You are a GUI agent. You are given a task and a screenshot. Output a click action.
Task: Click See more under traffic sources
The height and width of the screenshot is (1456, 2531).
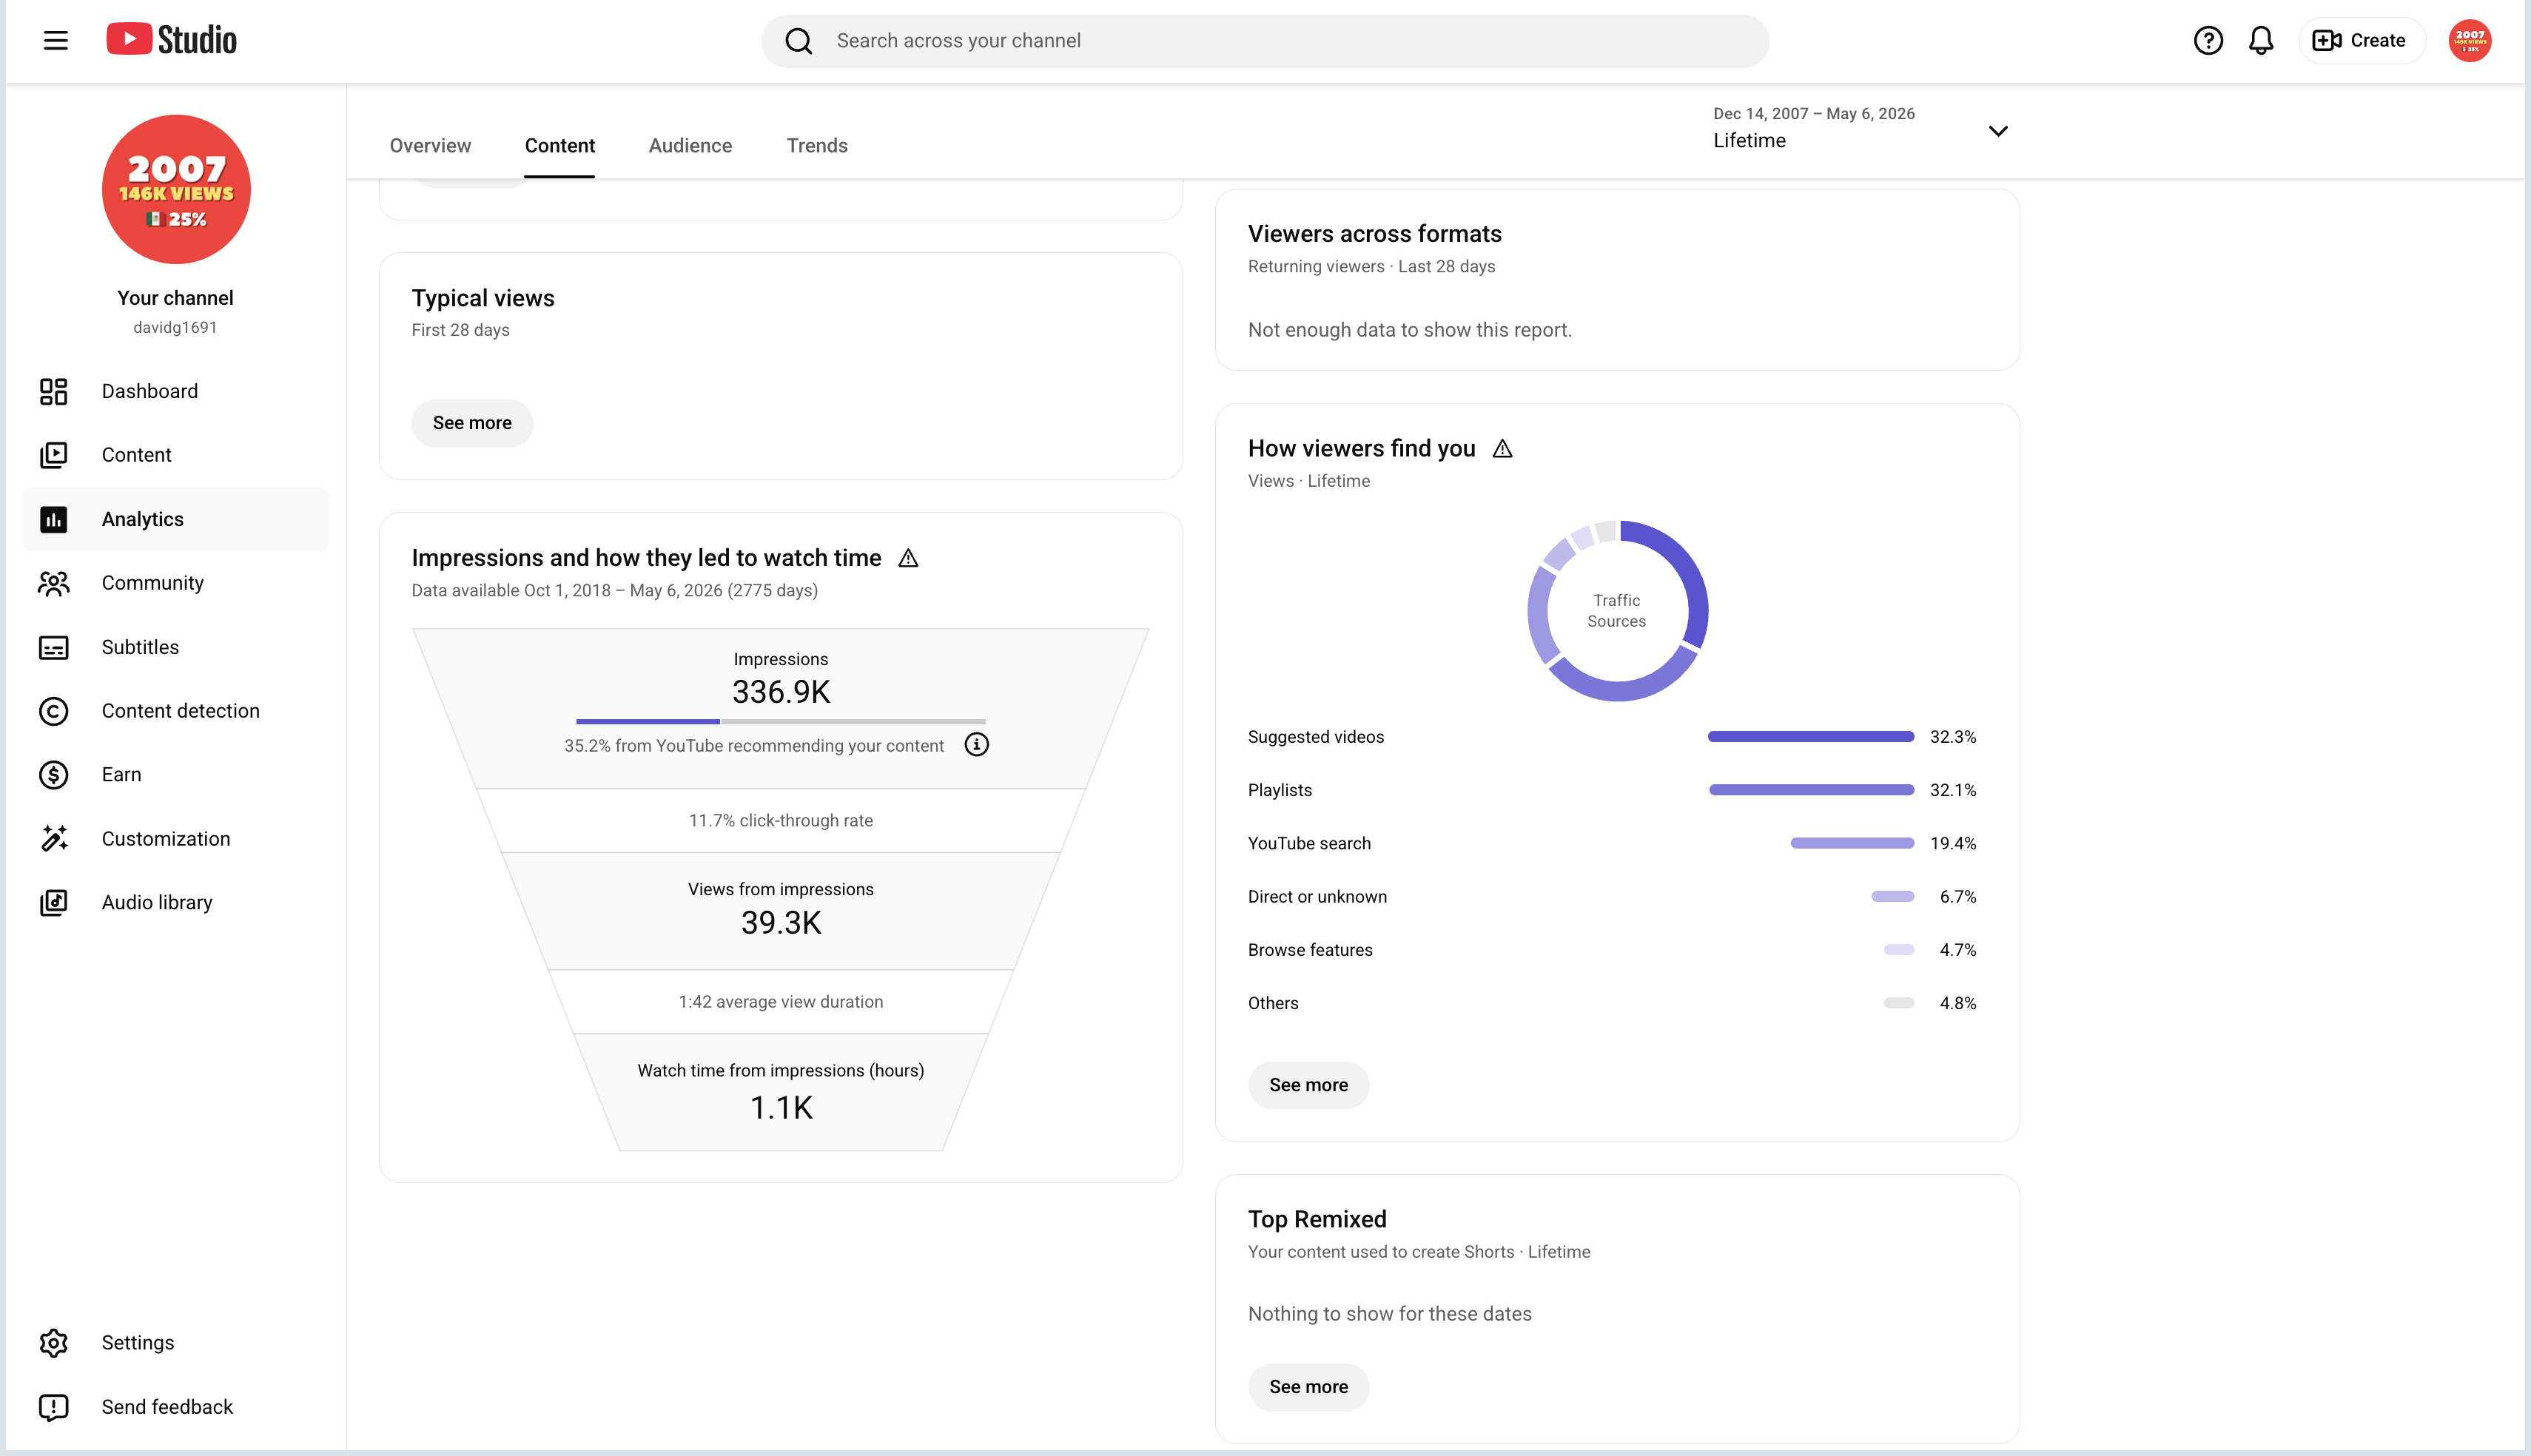1308,1085
